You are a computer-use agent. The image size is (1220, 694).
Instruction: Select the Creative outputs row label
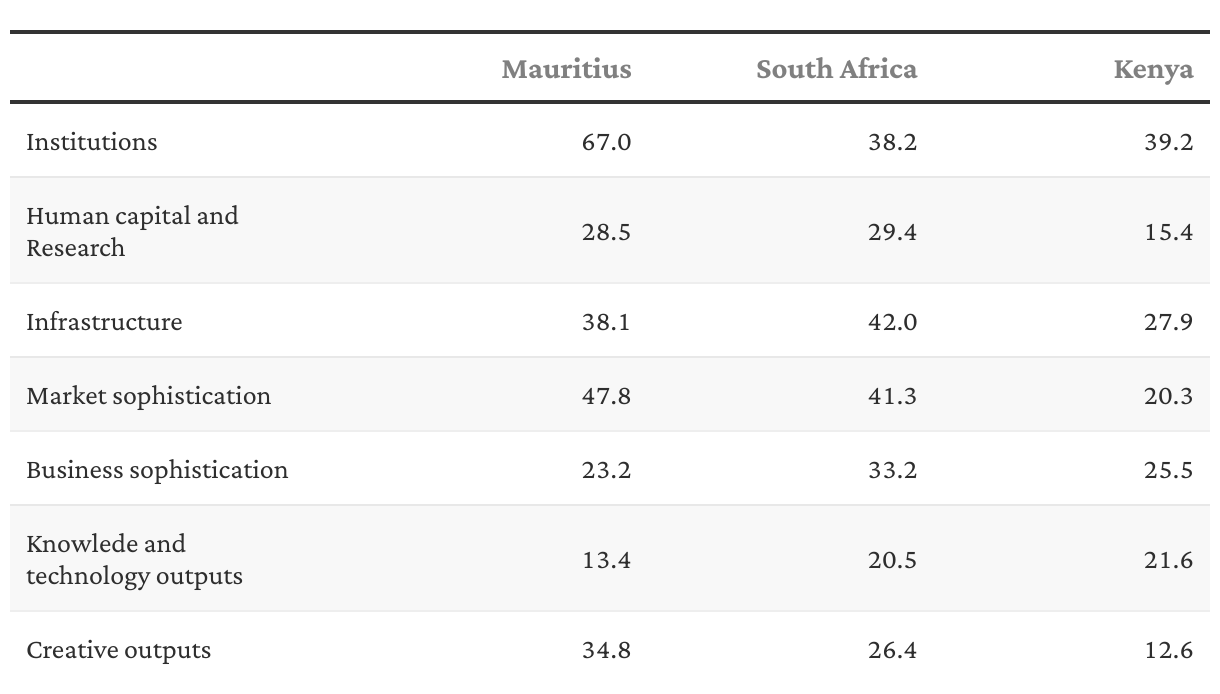tap(118, 650)
